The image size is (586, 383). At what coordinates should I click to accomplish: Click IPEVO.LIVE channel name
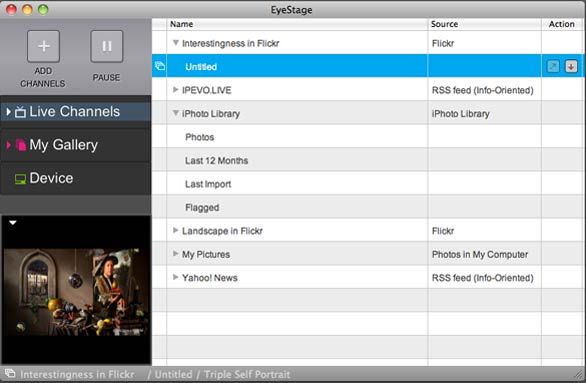[207, 90]
